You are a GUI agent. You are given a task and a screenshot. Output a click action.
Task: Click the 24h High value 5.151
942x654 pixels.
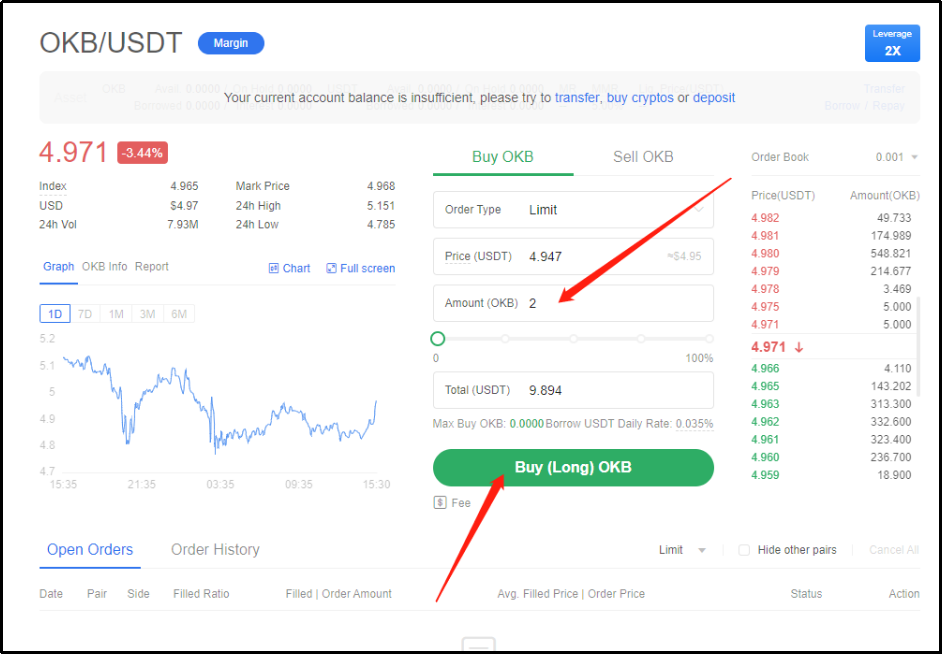tap(381, 205)
